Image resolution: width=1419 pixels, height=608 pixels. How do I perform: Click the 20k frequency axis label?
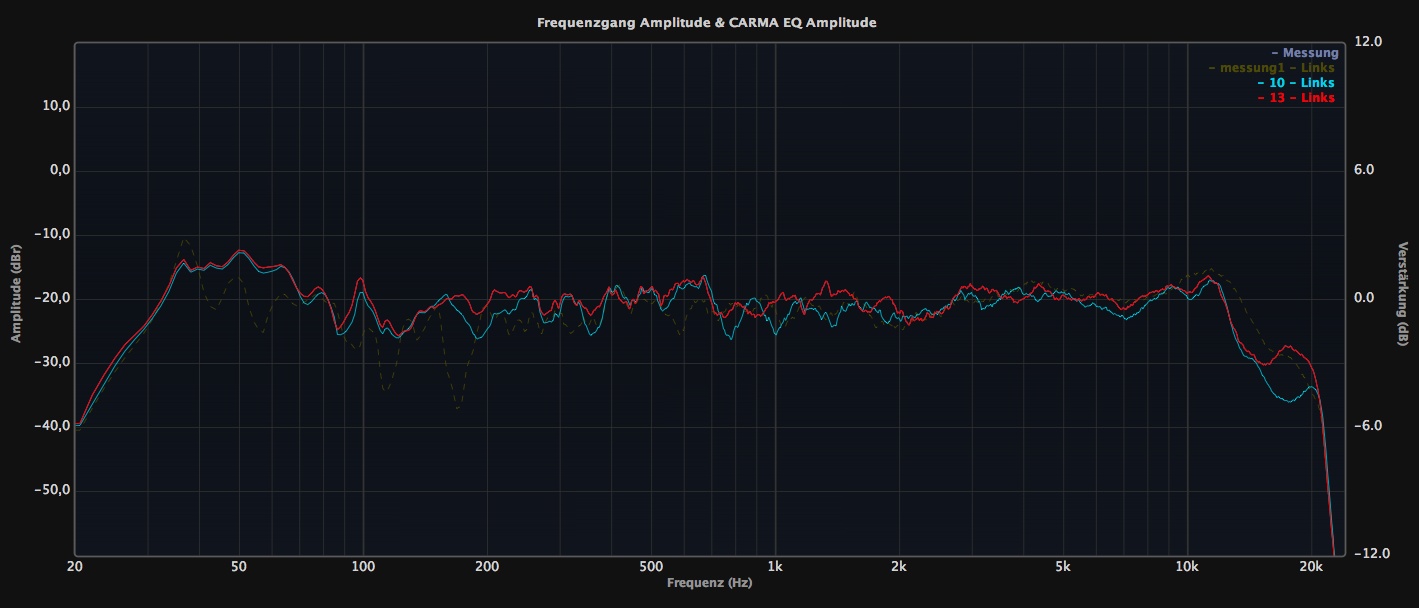coord(1311,567)
